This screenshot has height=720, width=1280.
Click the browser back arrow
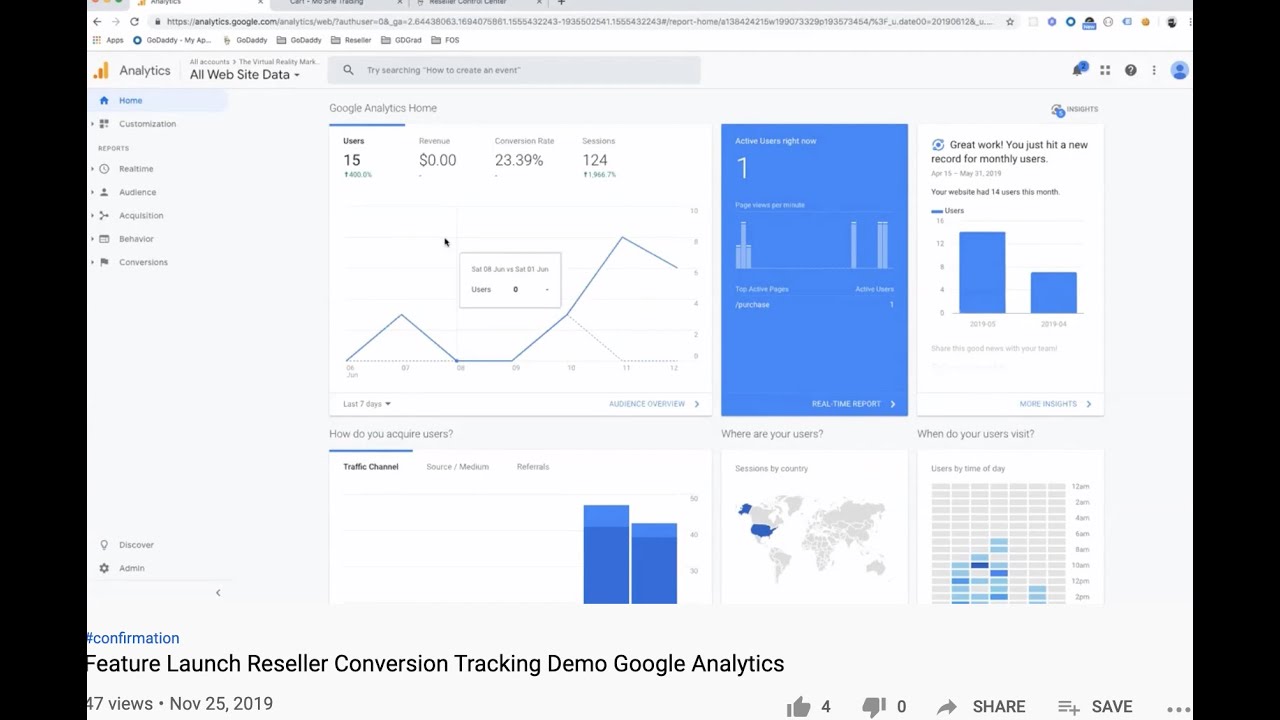(97, 21)
